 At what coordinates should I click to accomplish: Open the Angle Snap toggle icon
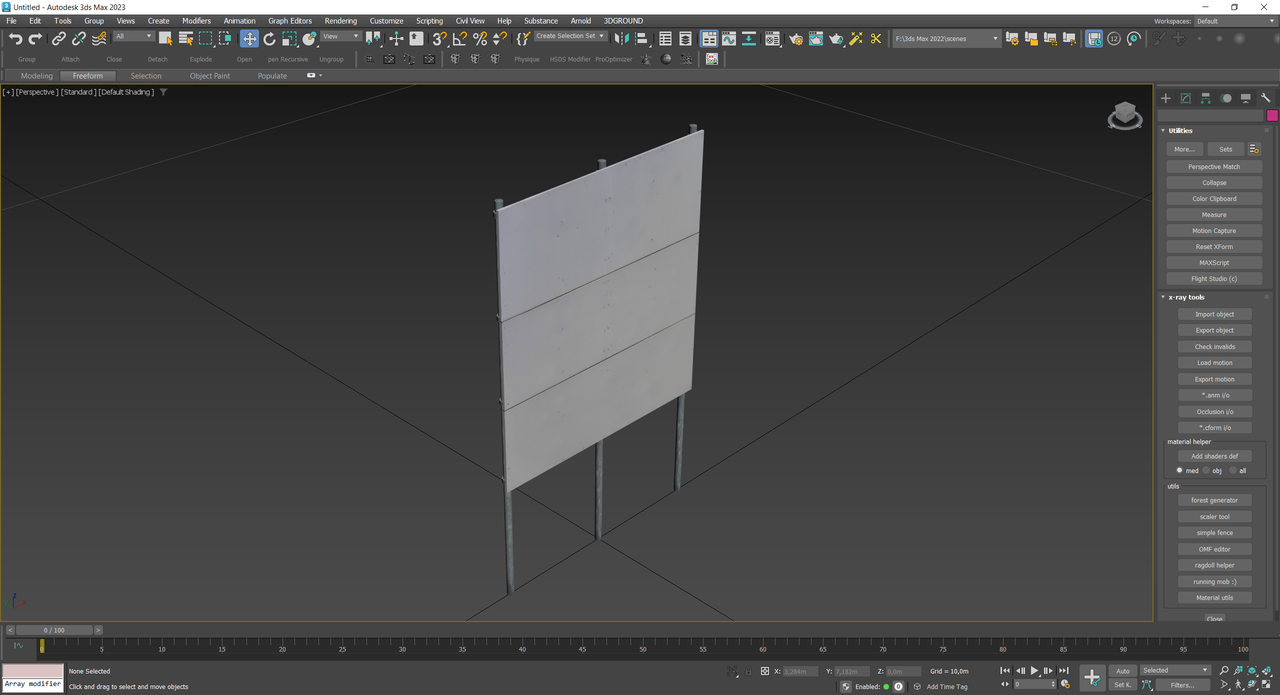459,39
